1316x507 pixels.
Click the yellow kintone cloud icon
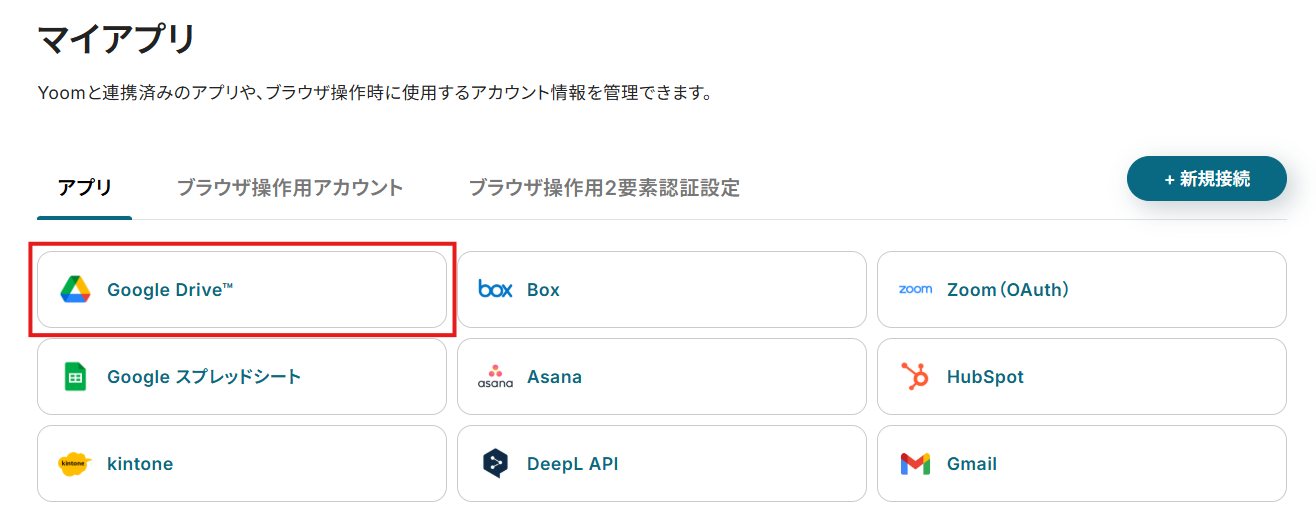pos(75,464)
